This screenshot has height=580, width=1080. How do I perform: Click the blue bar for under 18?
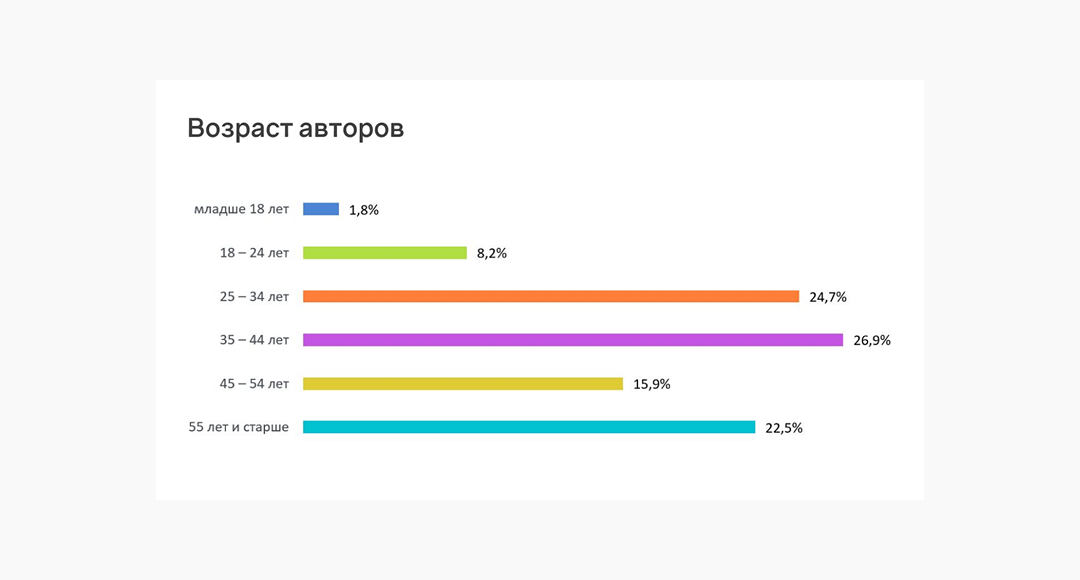coord(321,209)
